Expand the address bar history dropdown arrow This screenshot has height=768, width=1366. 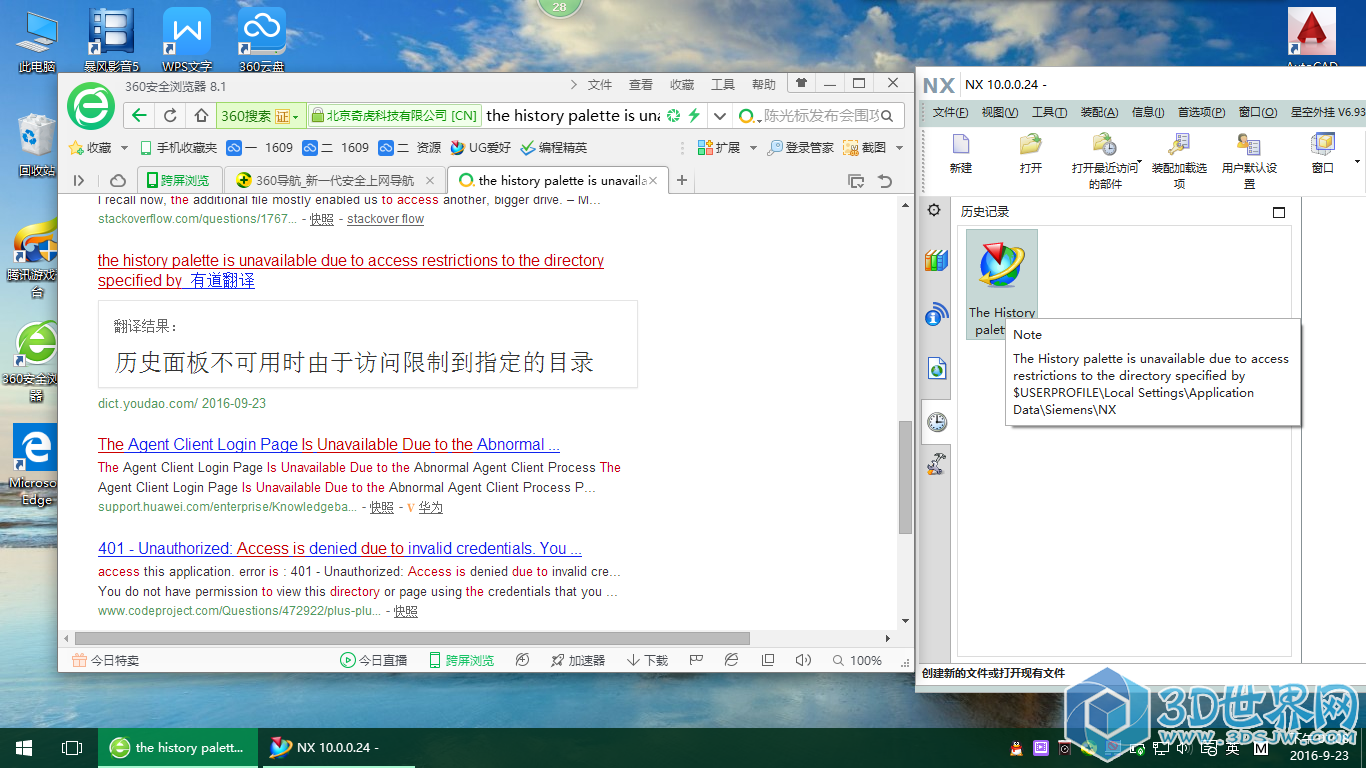[x=720, y=116]
